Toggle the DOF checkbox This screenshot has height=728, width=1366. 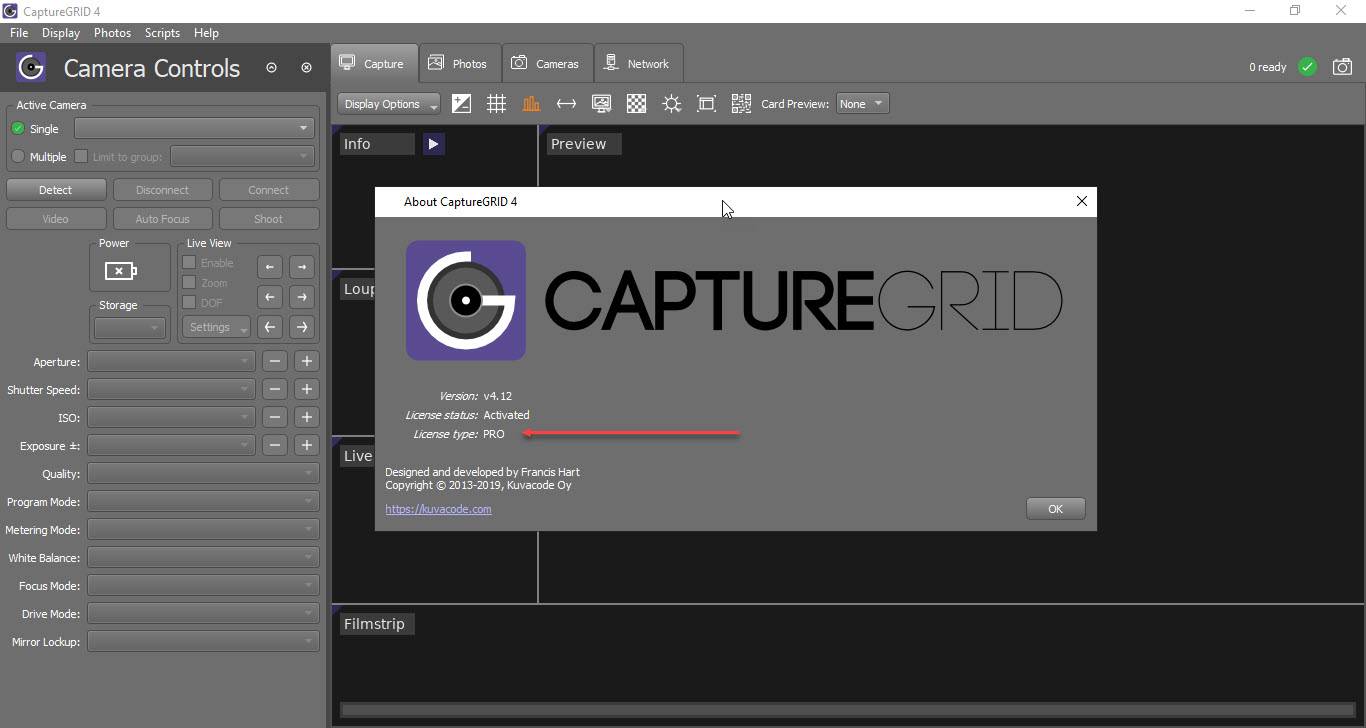pyautogui.click(x=189, y=303)
